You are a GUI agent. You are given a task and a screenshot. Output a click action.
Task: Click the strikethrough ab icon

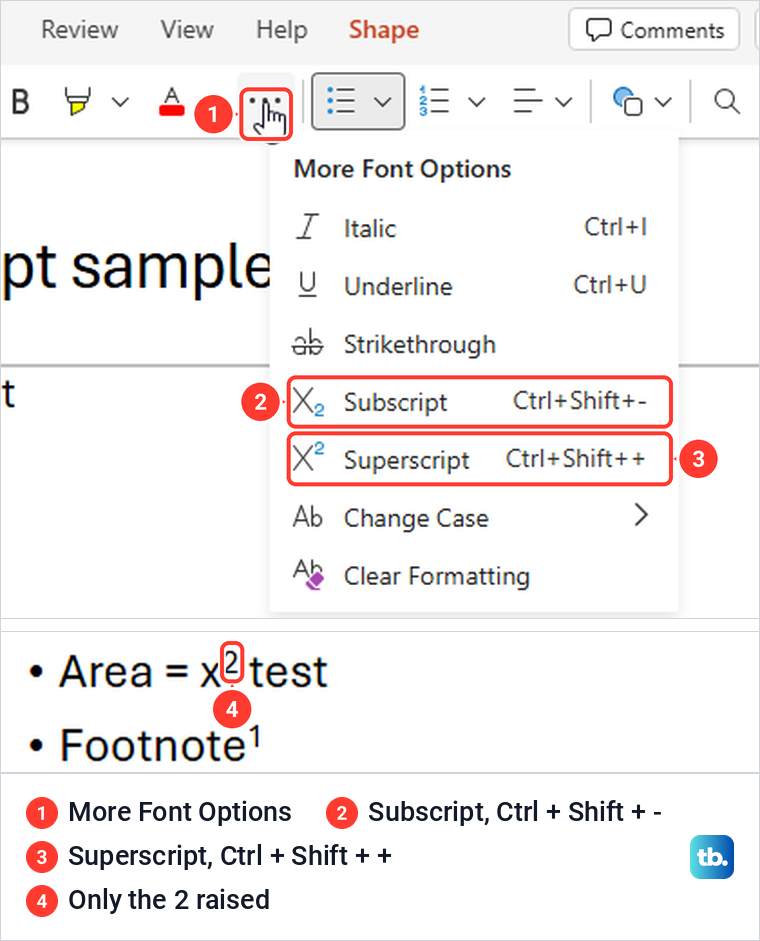coord(307,342)
